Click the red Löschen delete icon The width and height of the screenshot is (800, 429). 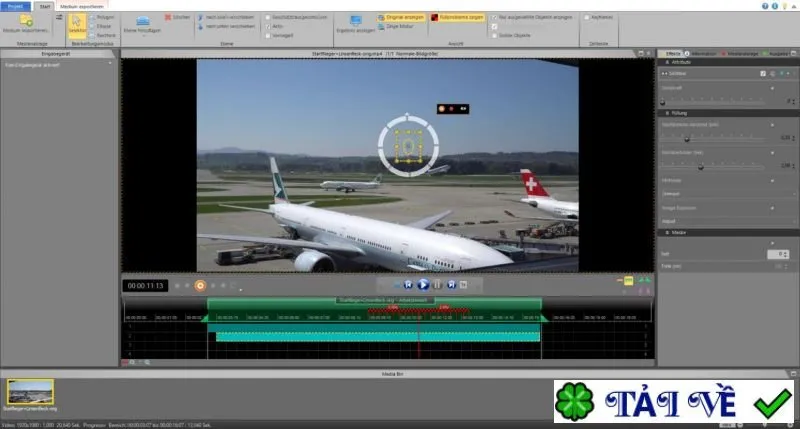point(168,17)
